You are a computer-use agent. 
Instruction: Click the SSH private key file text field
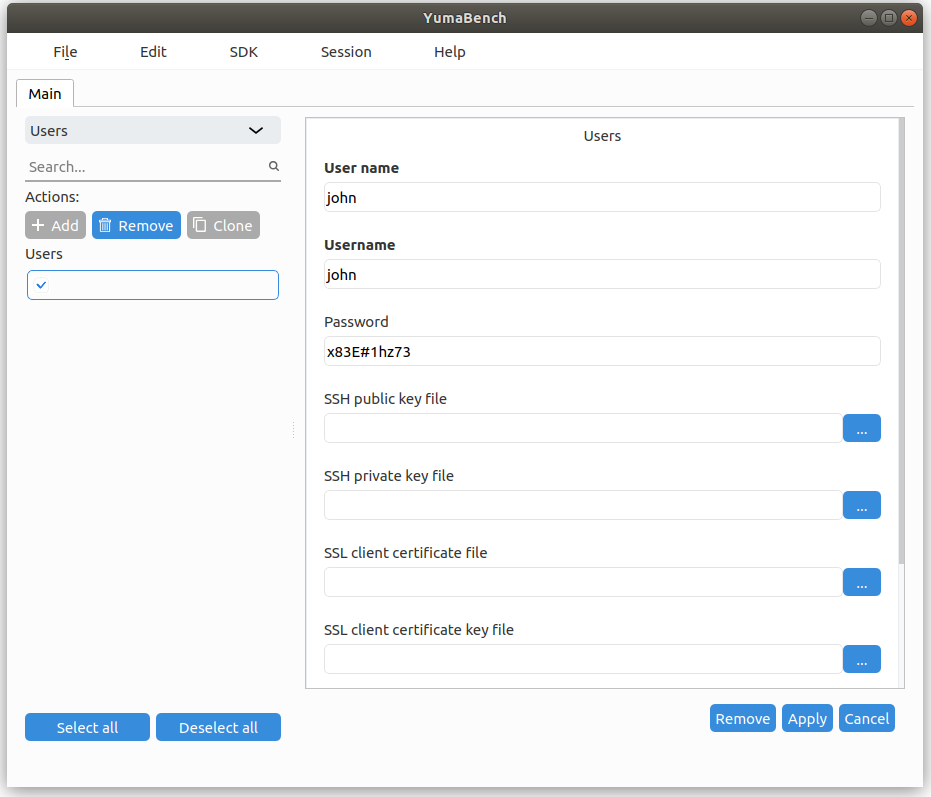tap(583, 505)
